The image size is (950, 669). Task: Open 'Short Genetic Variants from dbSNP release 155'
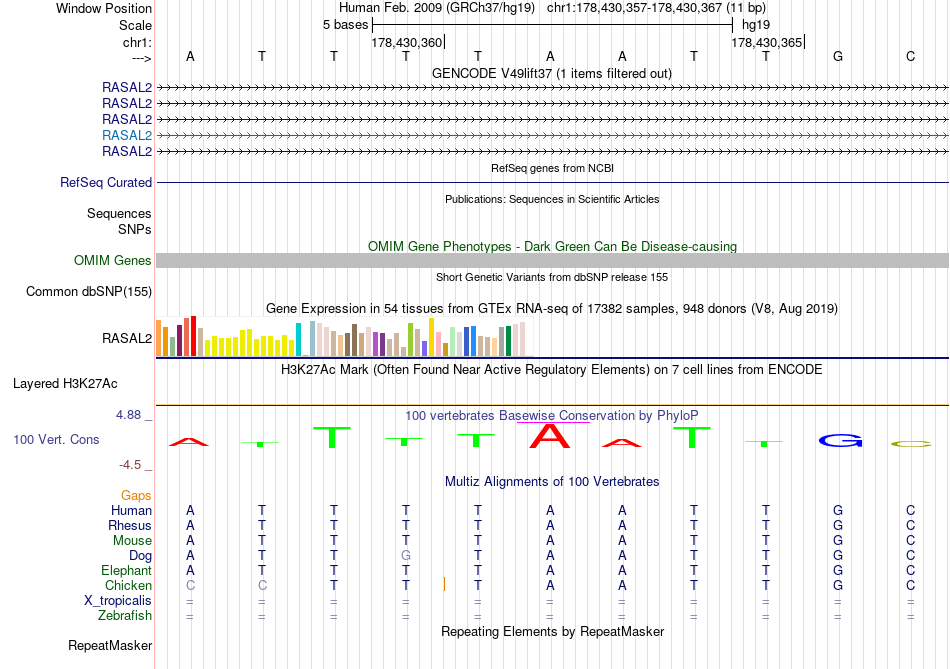pos(552,277)
